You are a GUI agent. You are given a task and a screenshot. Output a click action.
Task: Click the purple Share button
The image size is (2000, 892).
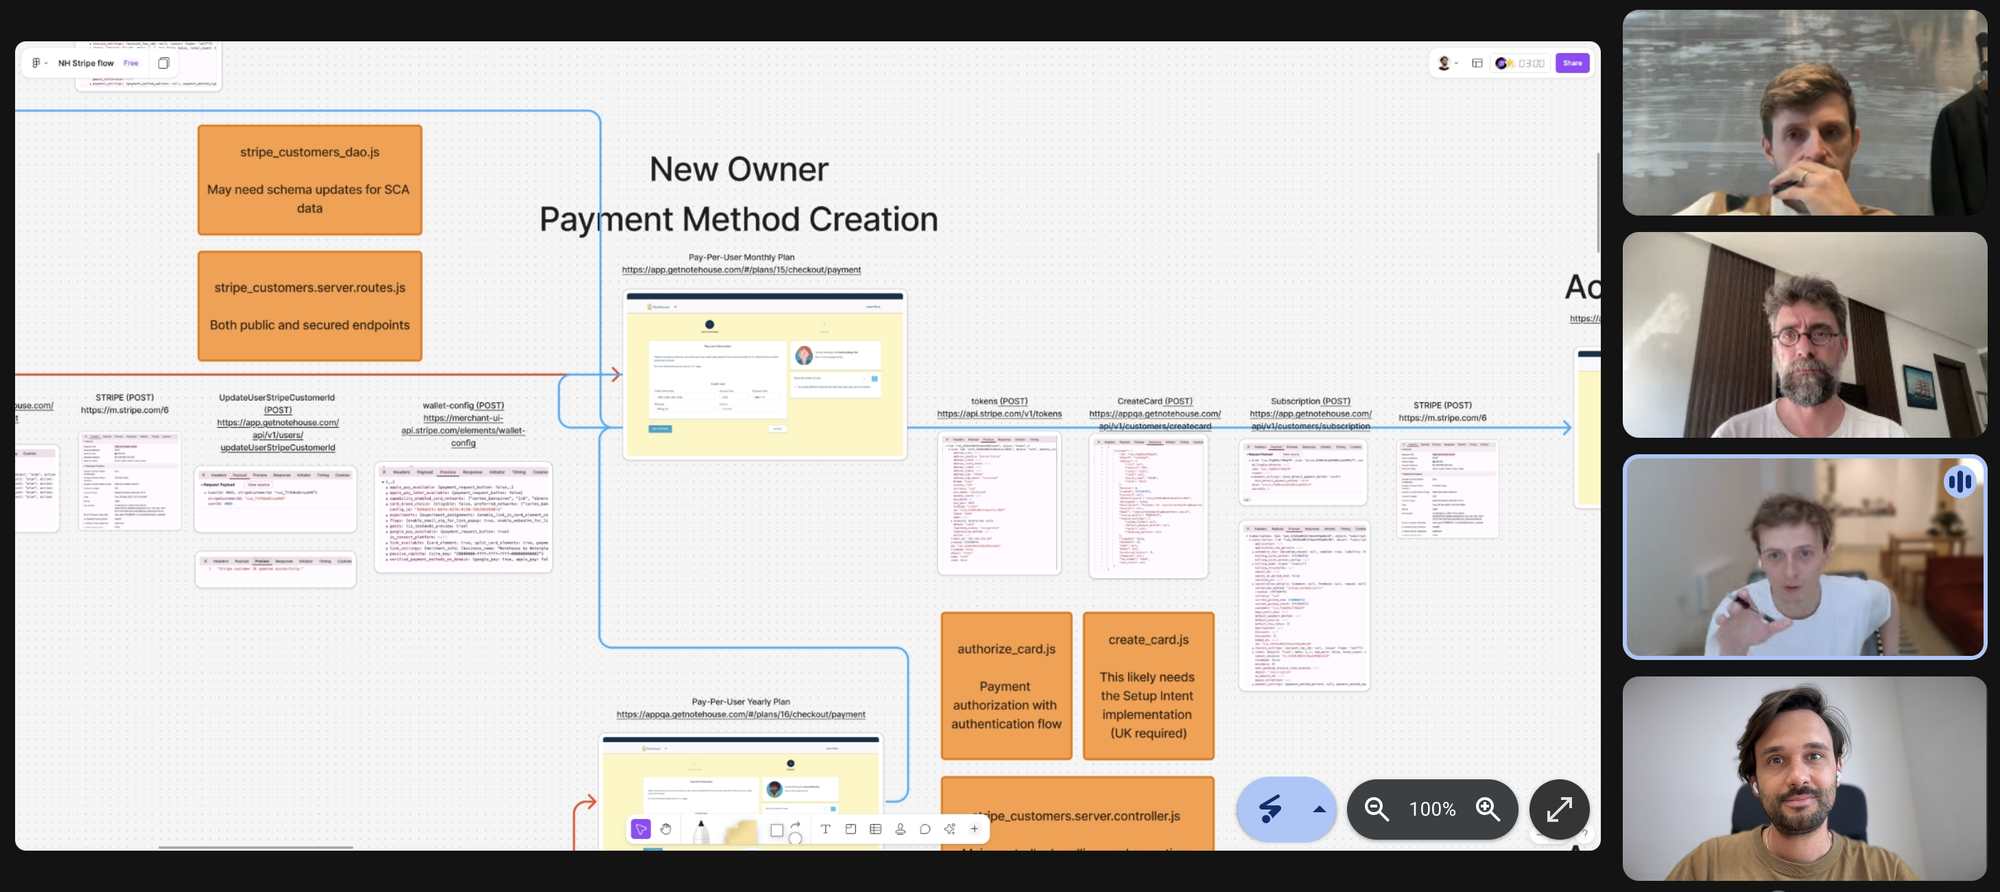1572,63
